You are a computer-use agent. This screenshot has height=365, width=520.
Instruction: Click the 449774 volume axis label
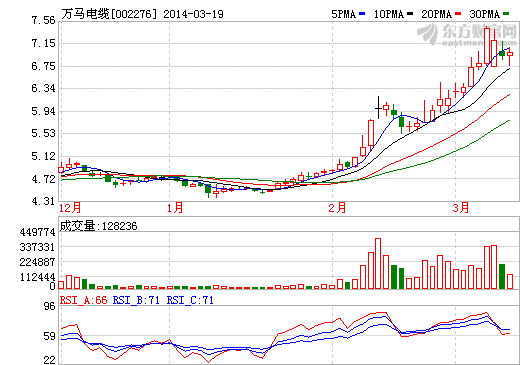37,232
